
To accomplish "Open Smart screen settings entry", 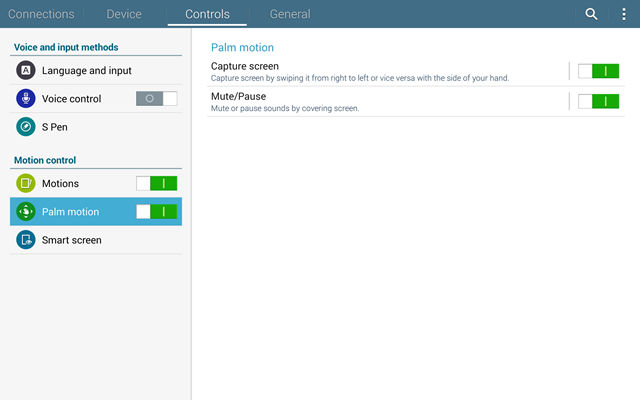I will (x=96, y=240).
